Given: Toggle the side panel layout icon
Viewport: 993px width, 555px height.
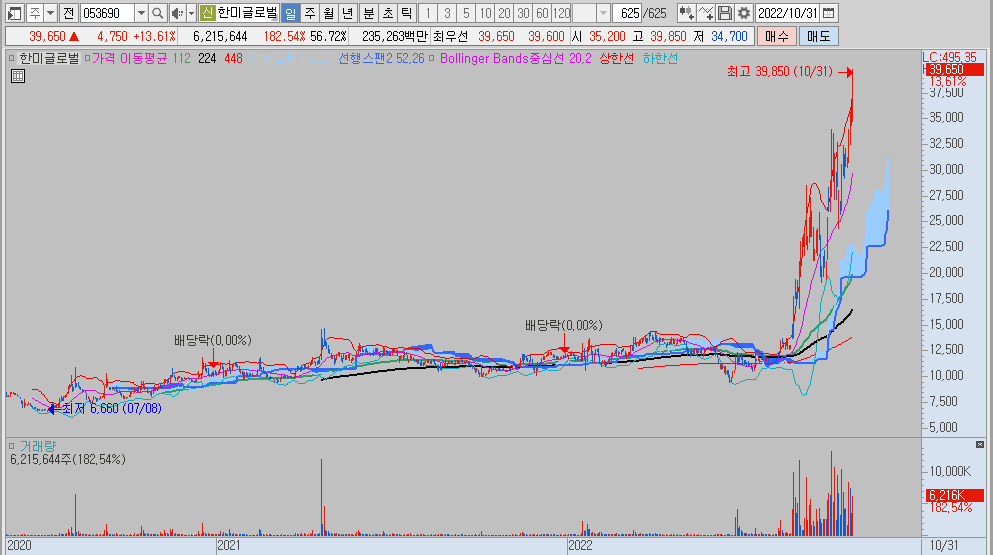Looking at the screenshot, I should coord(15,13).
